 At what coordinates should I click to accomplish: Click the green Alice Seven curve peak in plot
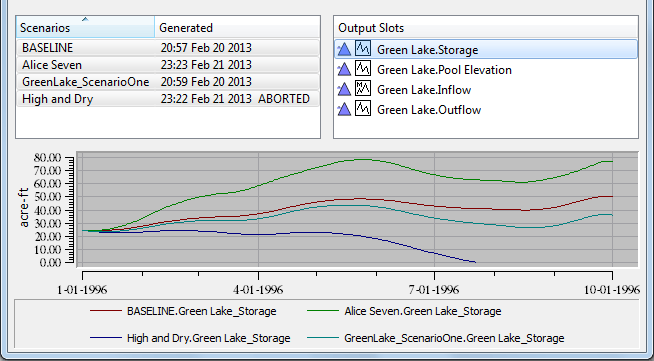point(362,159)
